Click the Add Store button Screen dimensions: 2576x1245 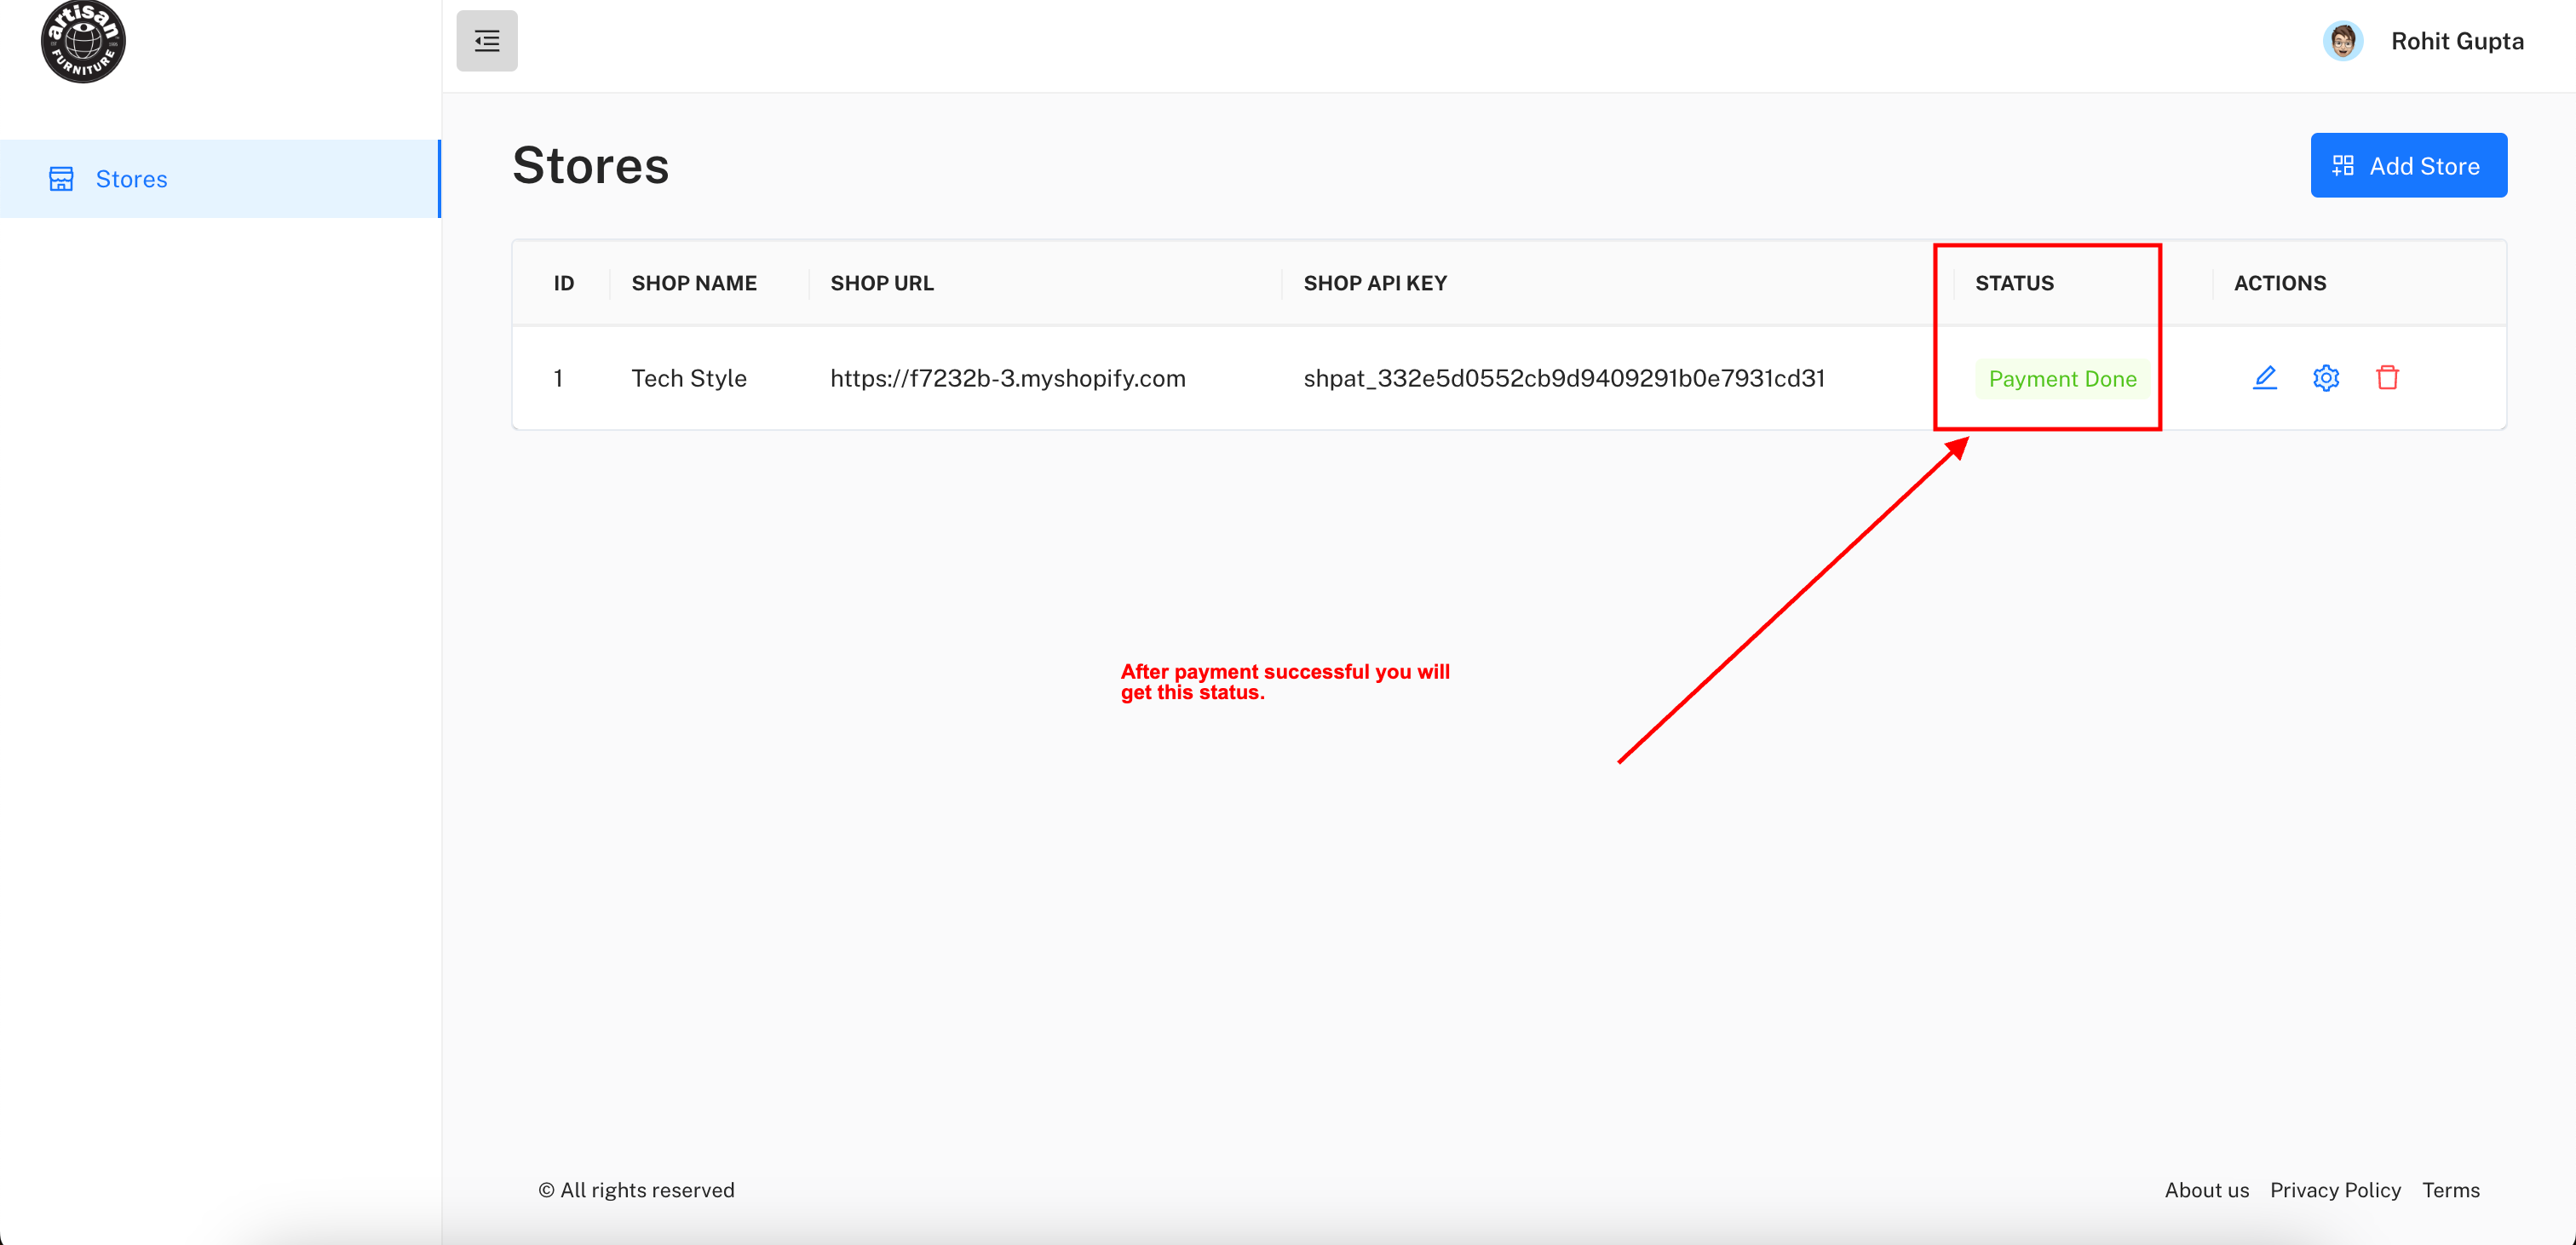(2408, 166)
